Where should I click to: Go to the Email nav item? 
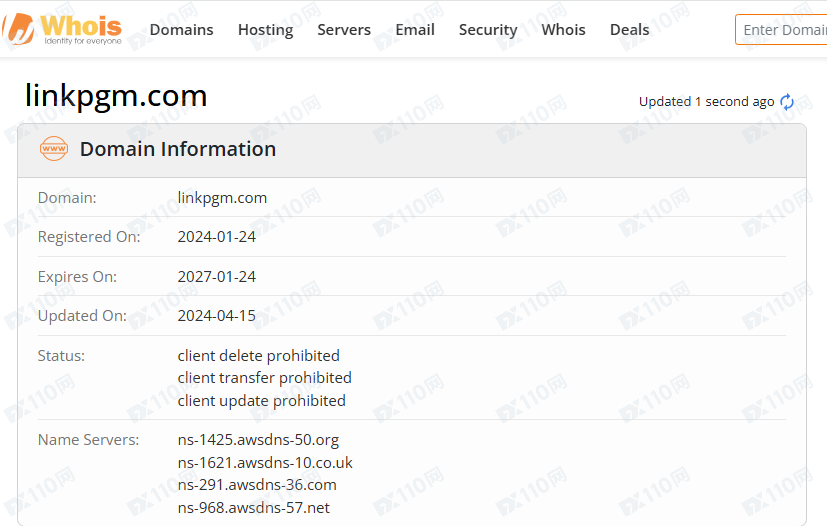[415, 30]
